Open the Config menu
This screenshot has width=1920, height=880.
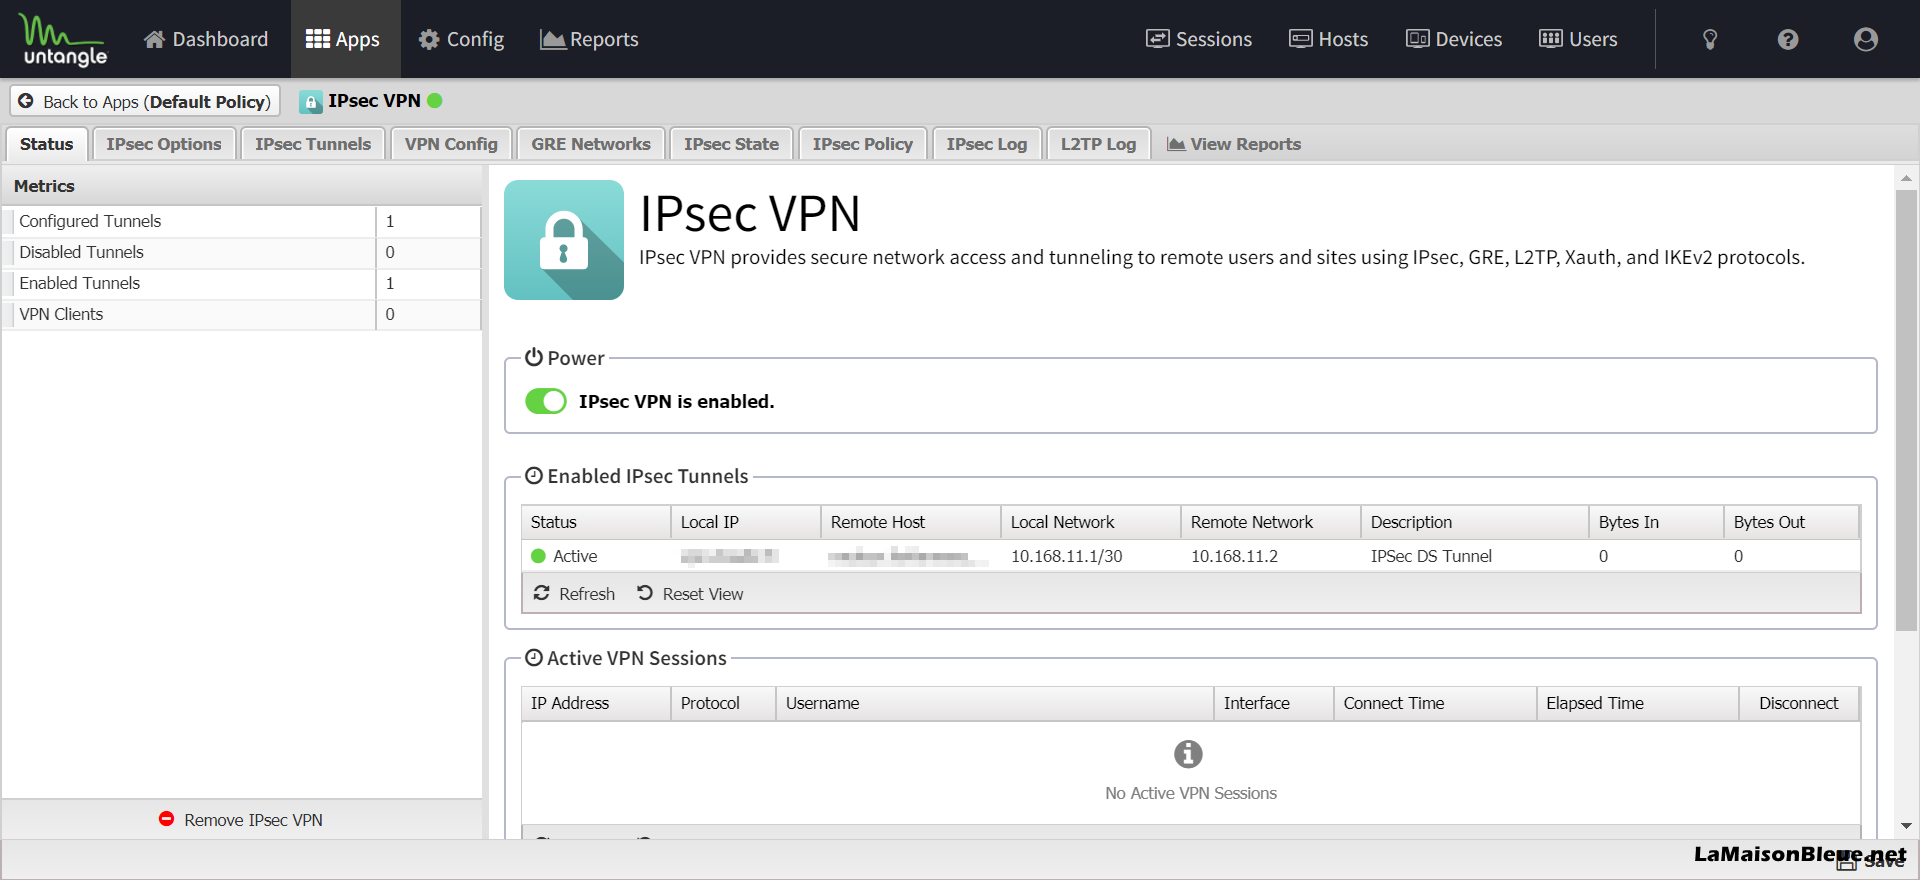click(461, 39)
